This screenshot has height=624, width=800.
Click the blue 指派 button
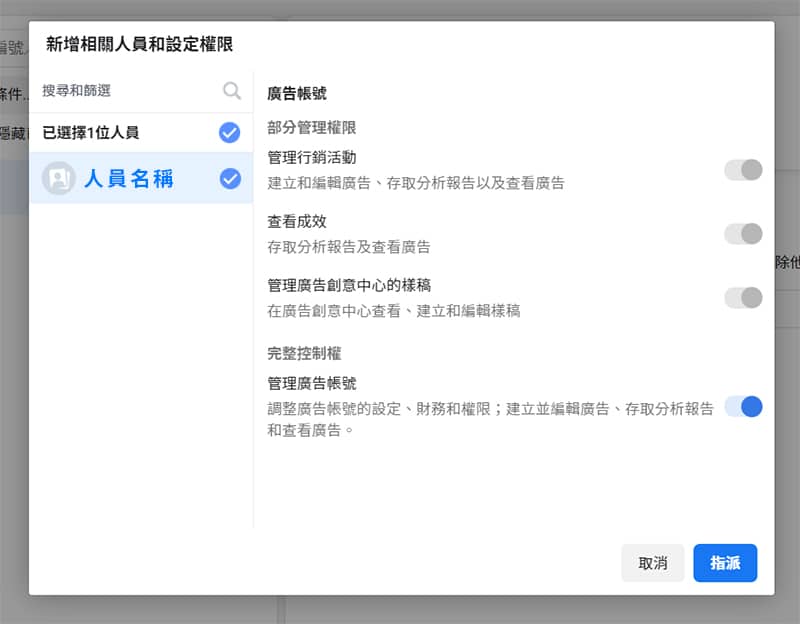pyautogui.click(x=725, y=563)
